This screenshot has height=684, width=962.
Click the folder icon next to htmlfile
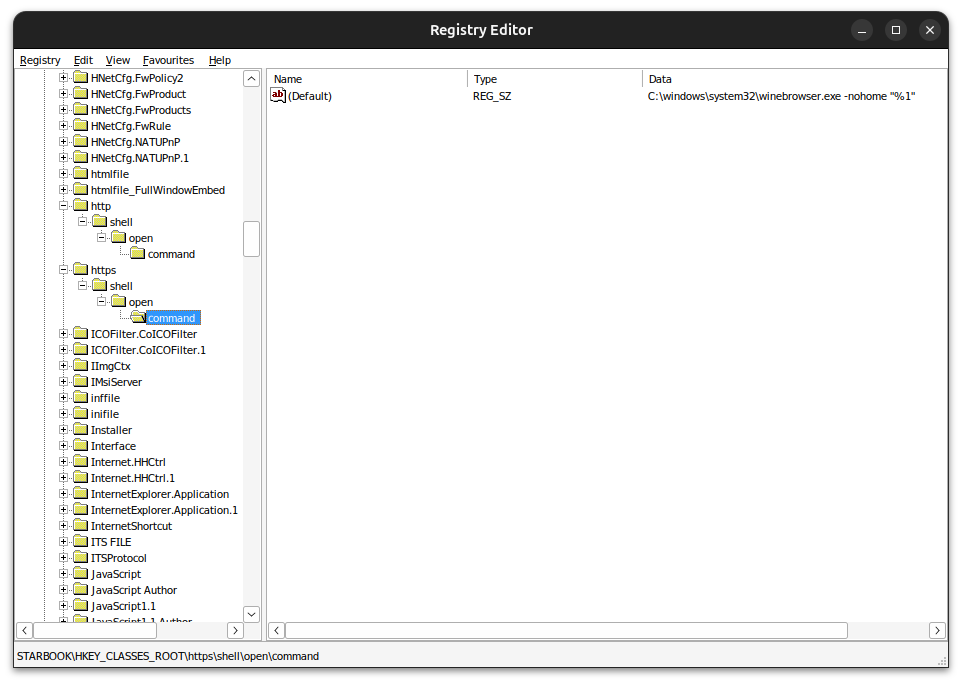(80, 174)
